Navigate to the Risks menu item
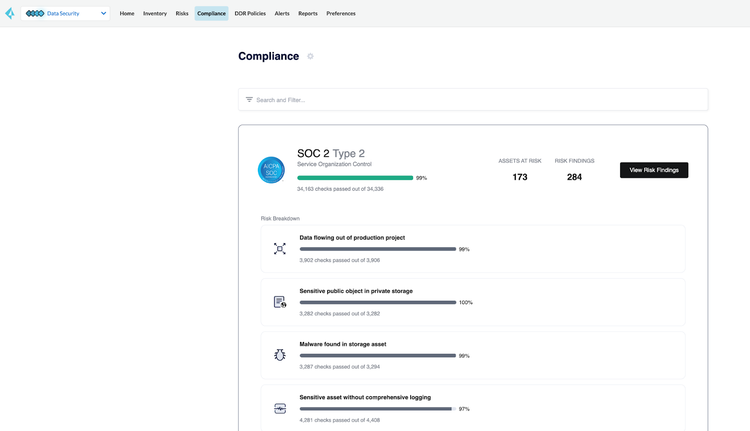750x431 pixels. point(182,13)
